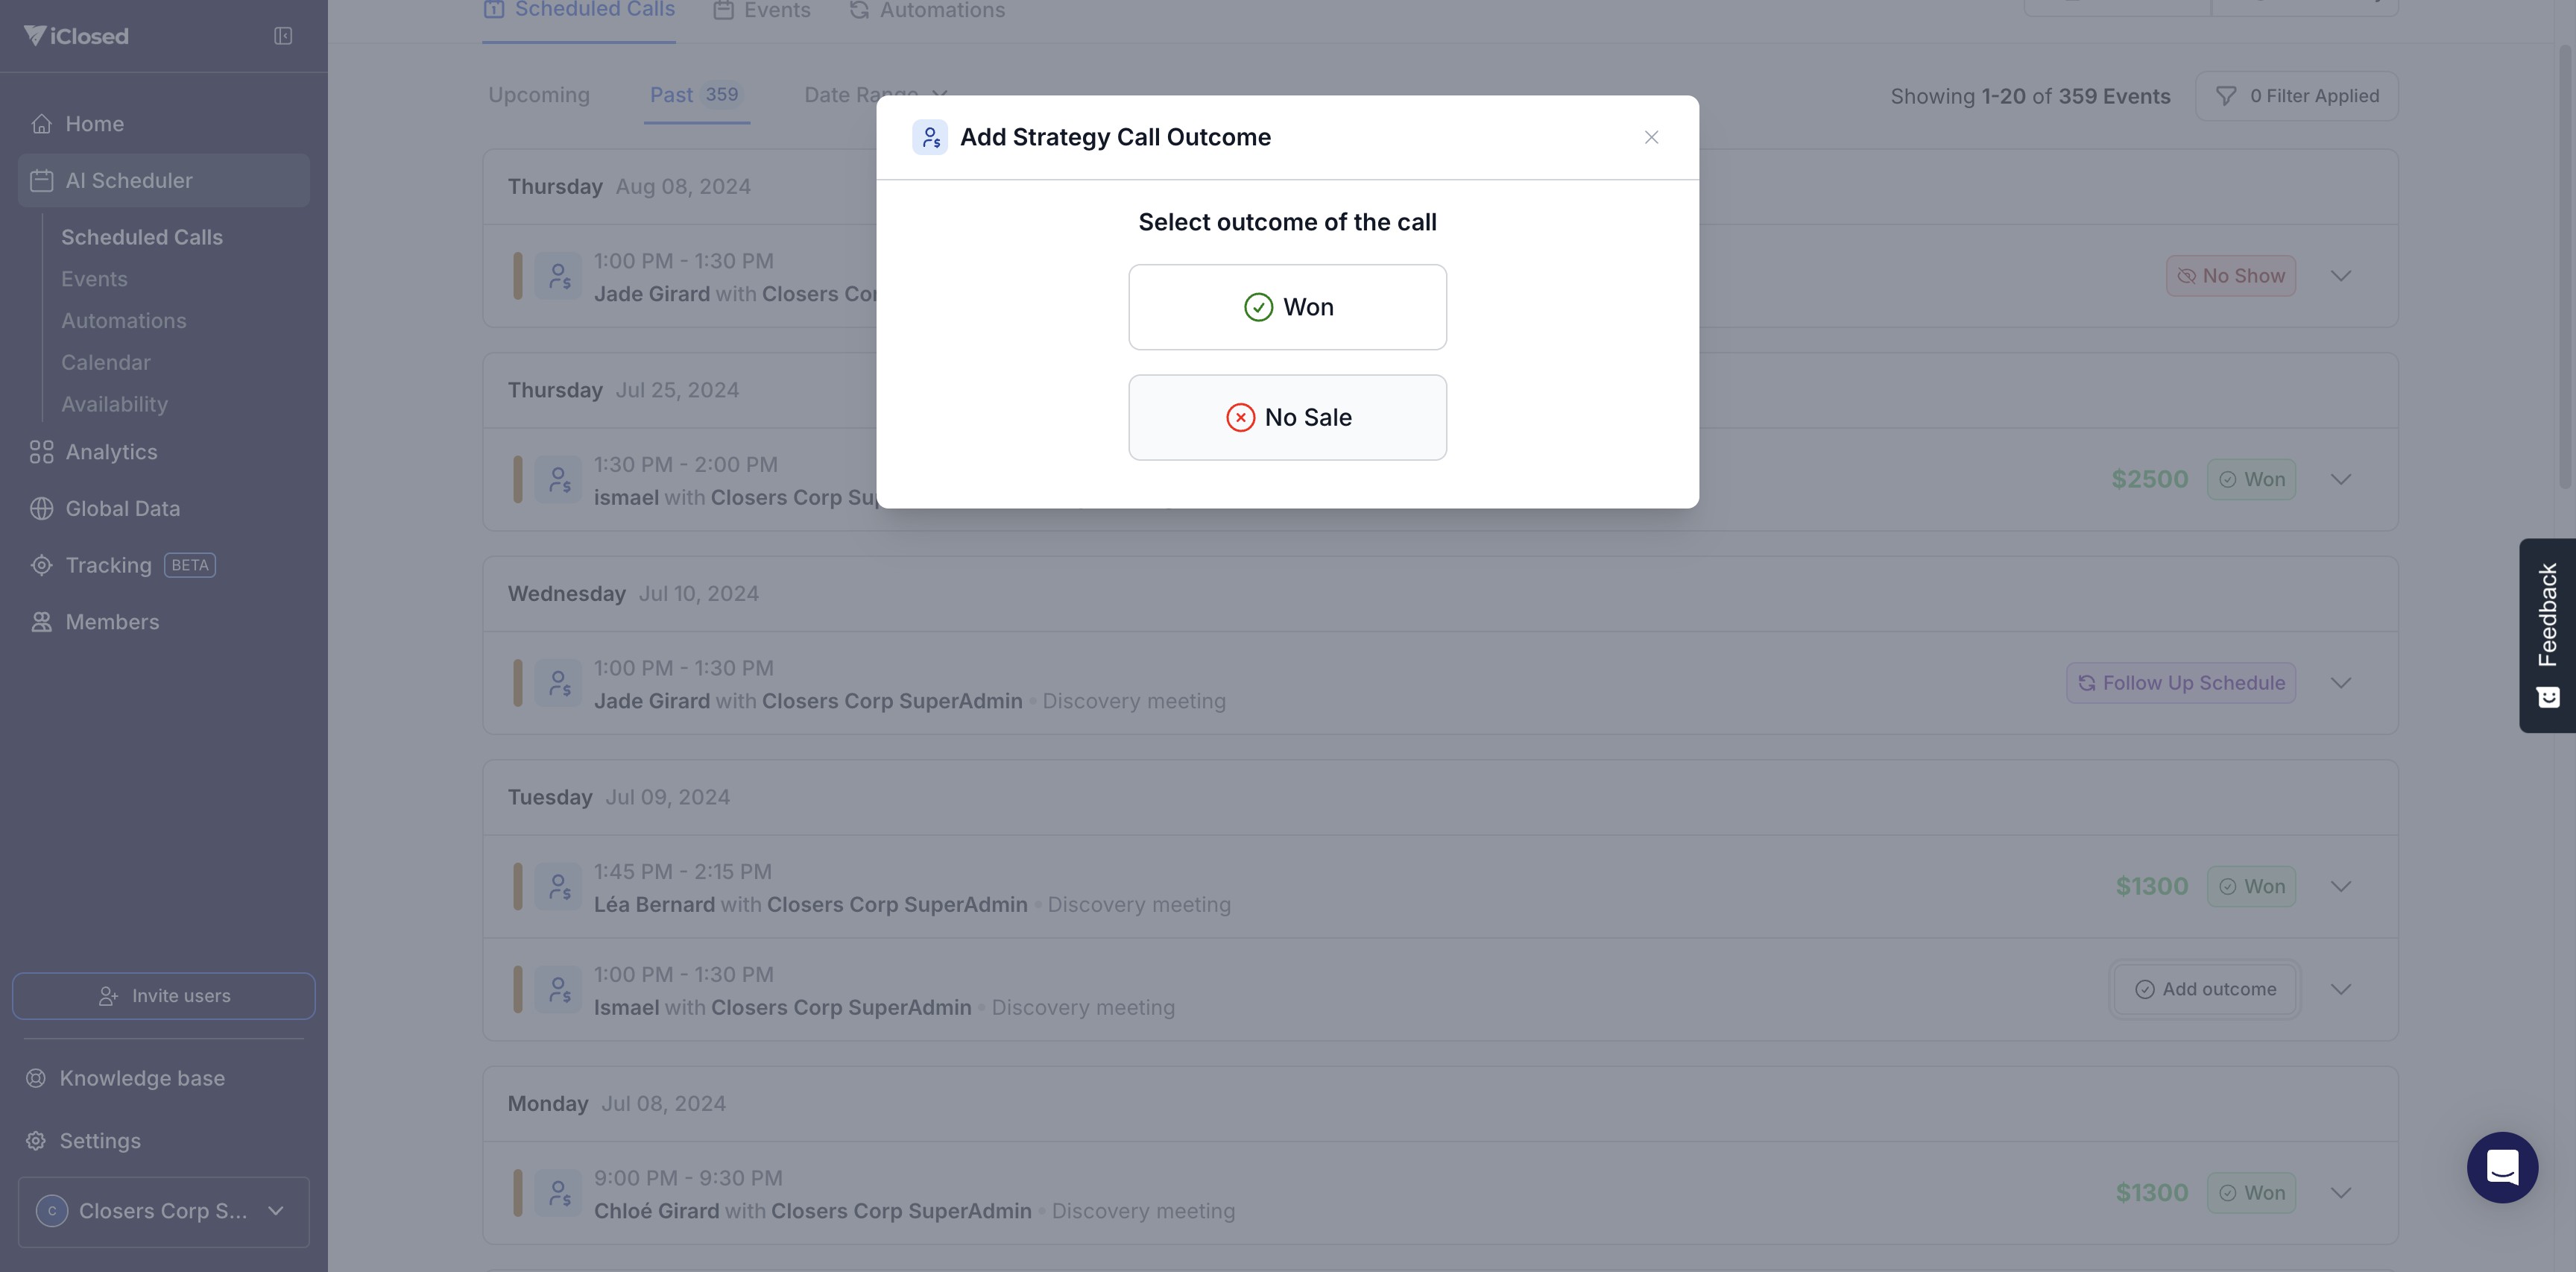This screenshot has width=2576, height=1272.
Task: Click the Tracking target icon
Action: click(x=41, y=565)
